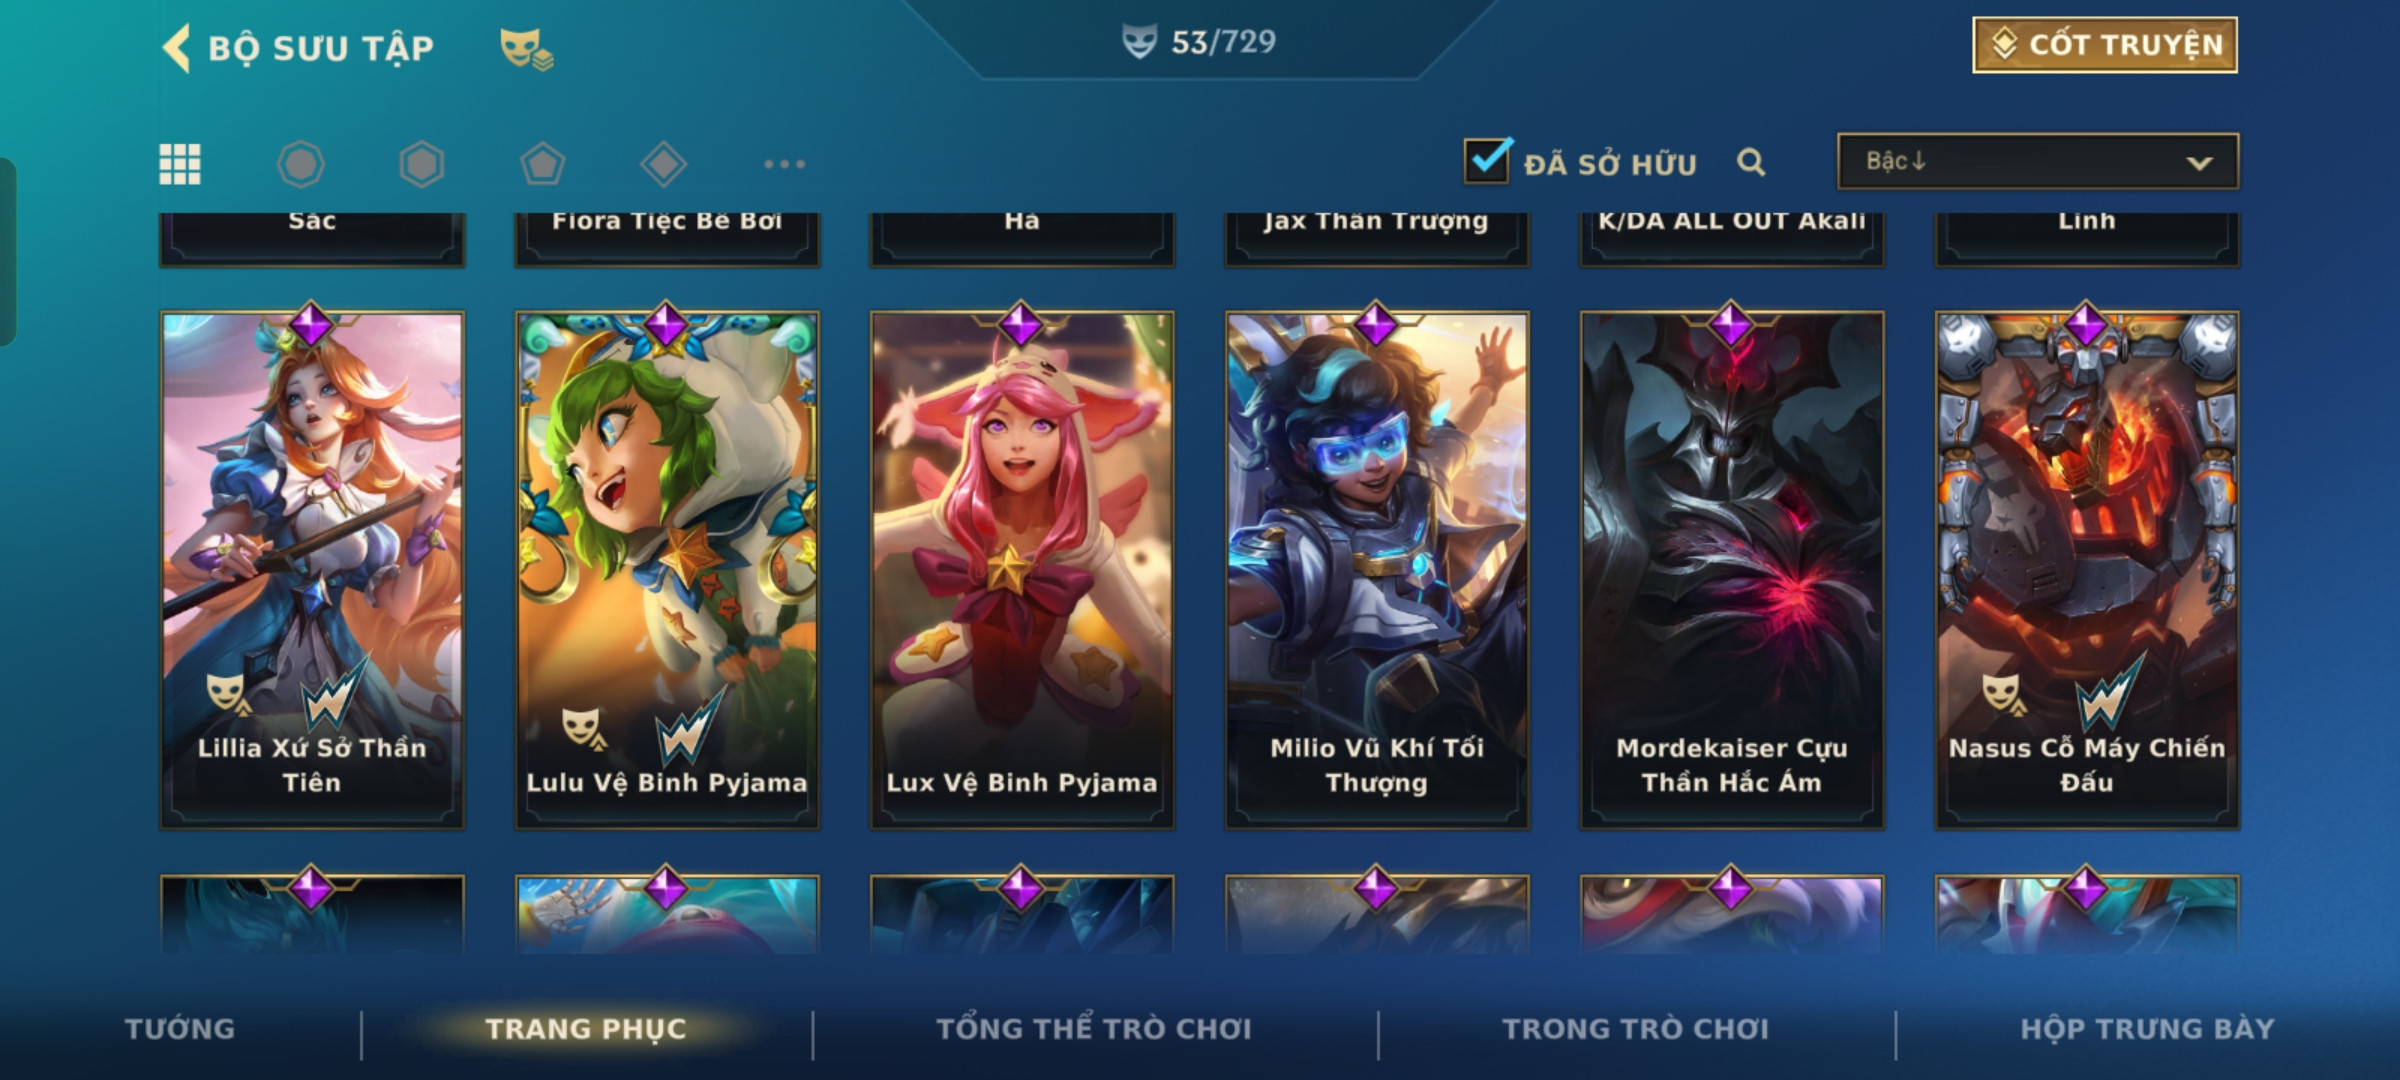Open the mask and coins icon beside the title
The height and width of the screenshot is (1080, 2400).
click(x=526, y=49)
